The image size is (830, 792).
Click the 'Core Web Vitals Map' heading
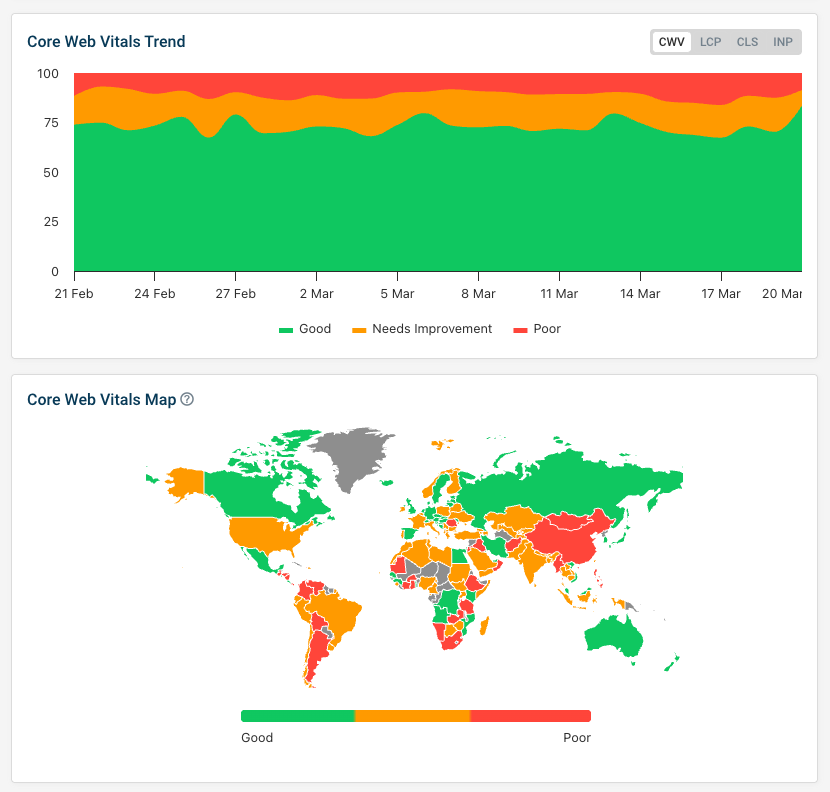102,399
